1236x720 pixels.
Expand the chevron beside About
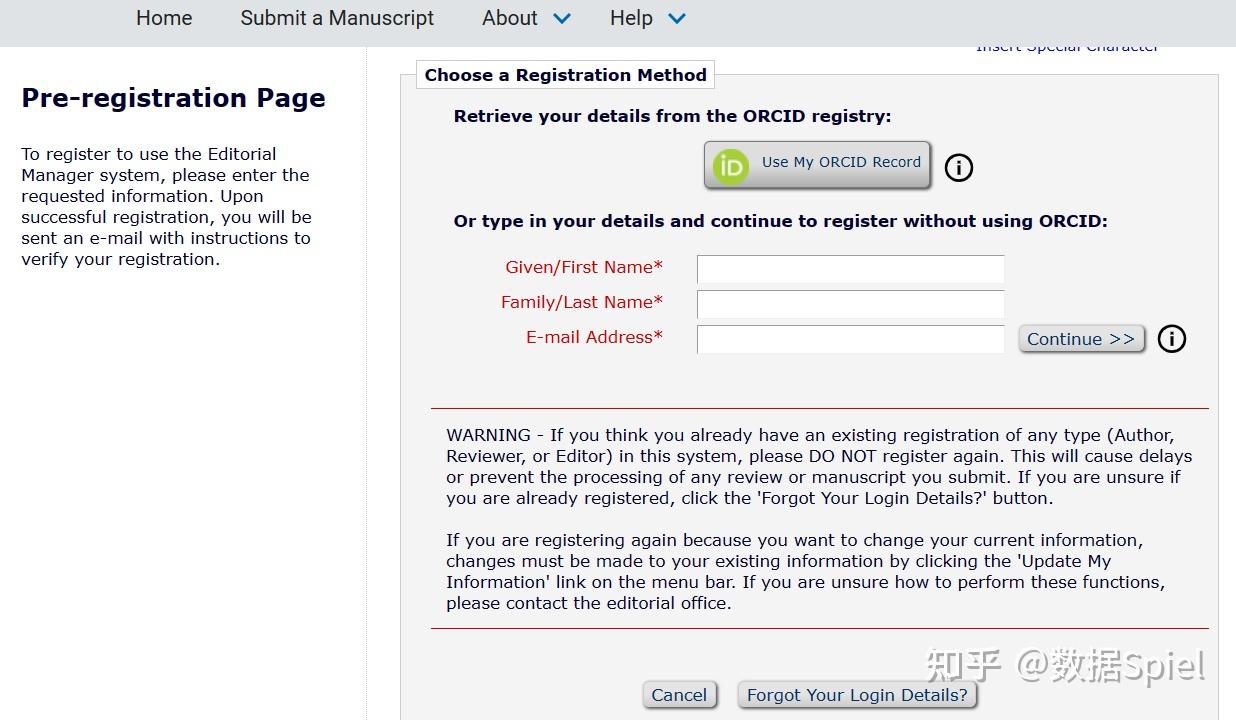[561, 19]
